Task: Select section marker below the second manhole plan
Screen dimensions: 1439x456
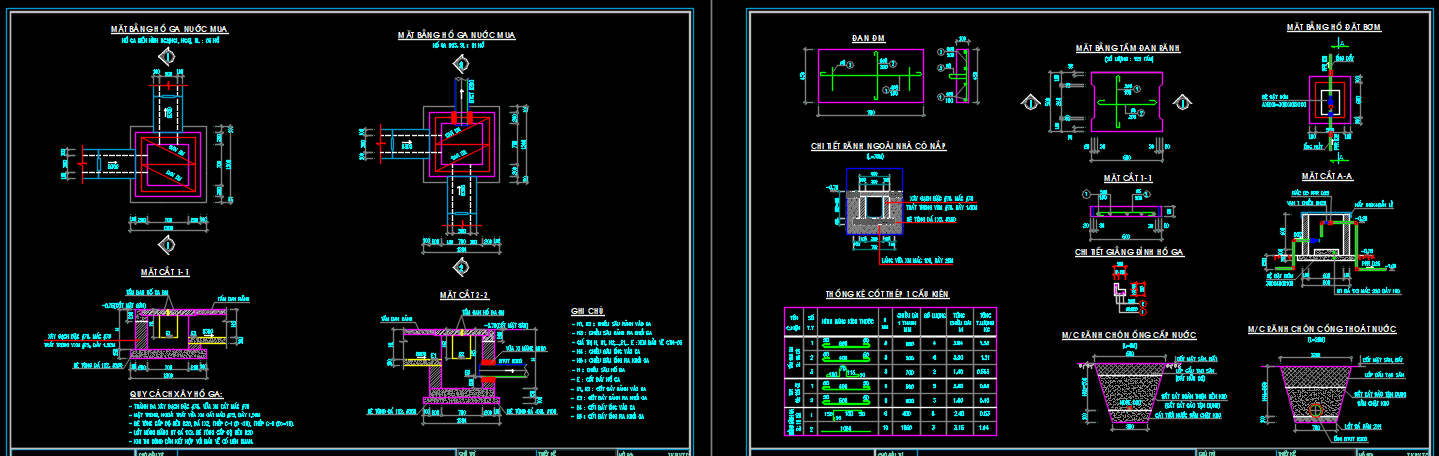Action: pyautogui.click(x=461, y=266)
